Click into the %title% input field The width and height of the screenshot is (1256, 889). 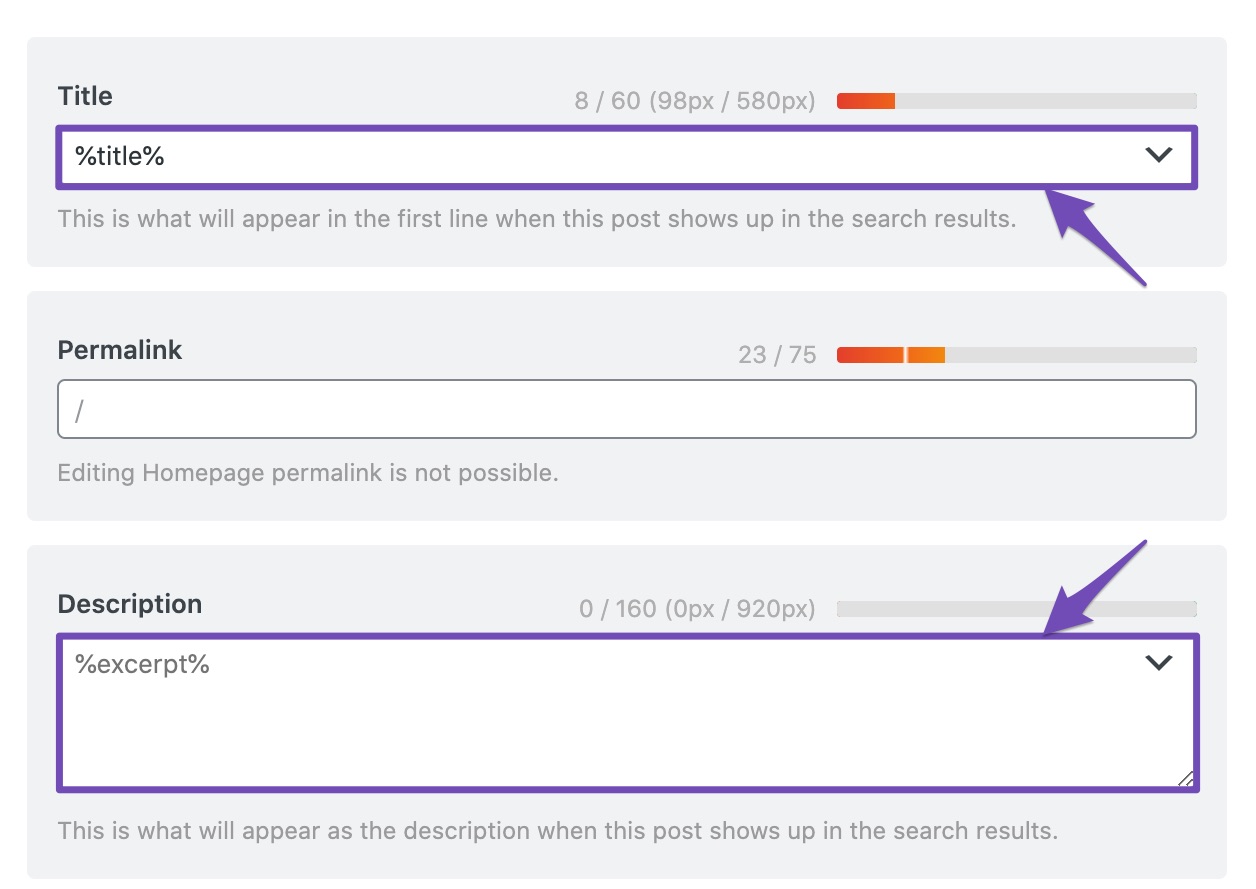tap(600, 156)
